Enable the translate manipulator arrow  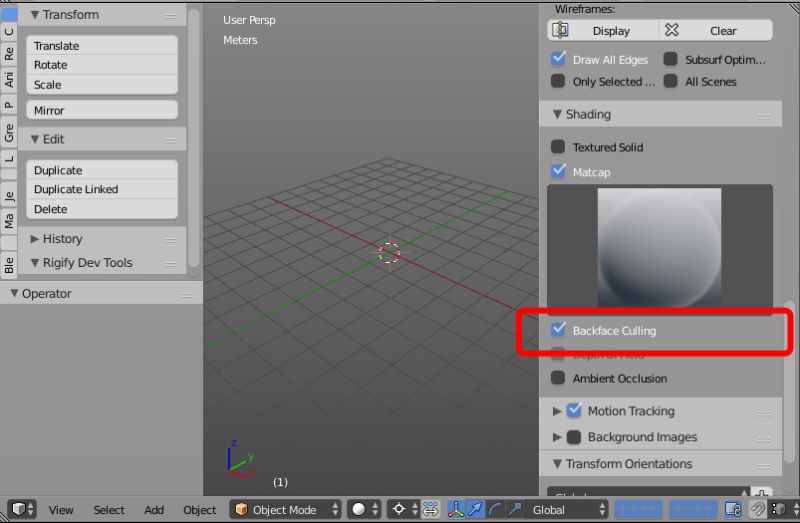coord(475,509)
